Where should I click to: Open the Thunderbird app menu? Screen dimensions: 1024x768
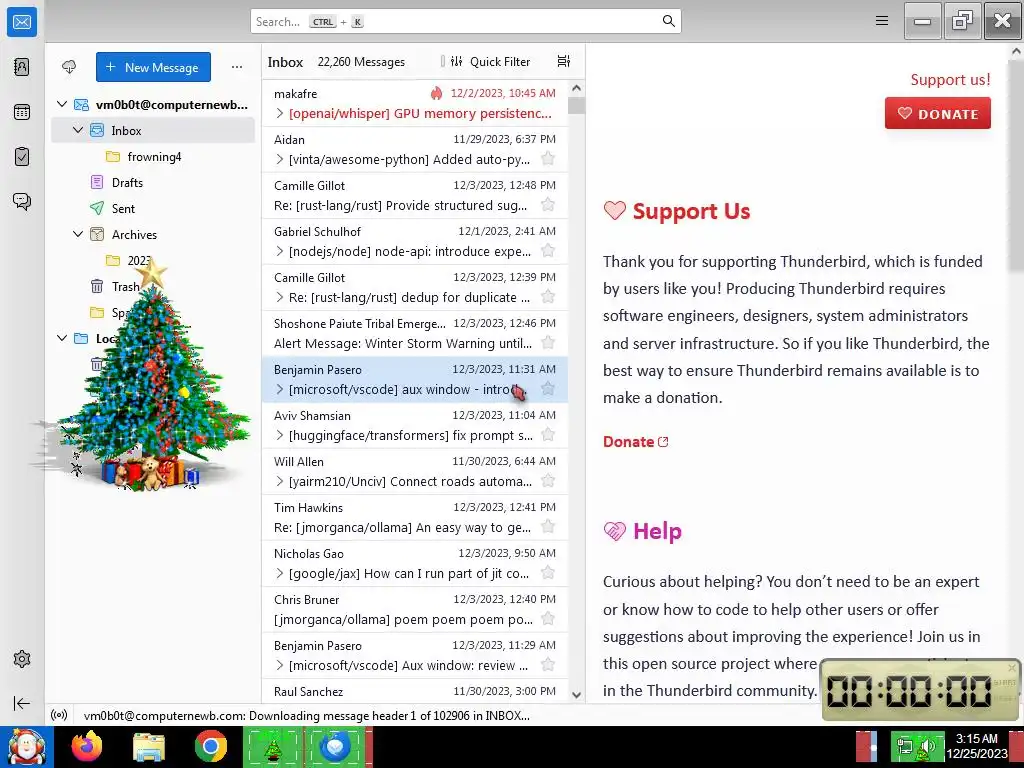tap(882, 21)
